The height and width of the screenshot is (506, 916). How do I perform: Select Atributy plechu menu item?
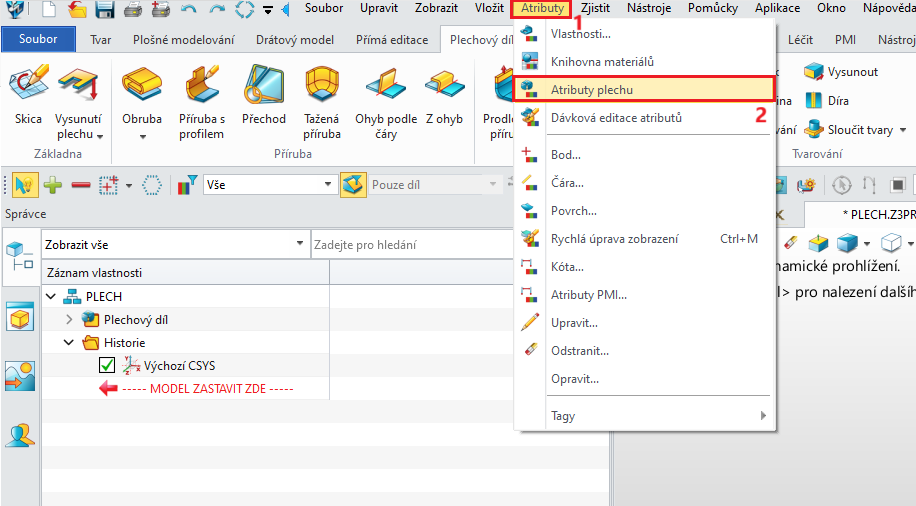click(x=644, y=89)
